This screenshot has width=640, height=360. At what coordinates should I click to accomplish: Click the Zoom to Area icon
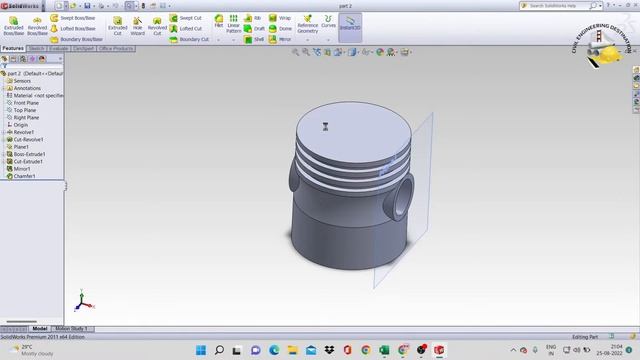pos(306,52)
